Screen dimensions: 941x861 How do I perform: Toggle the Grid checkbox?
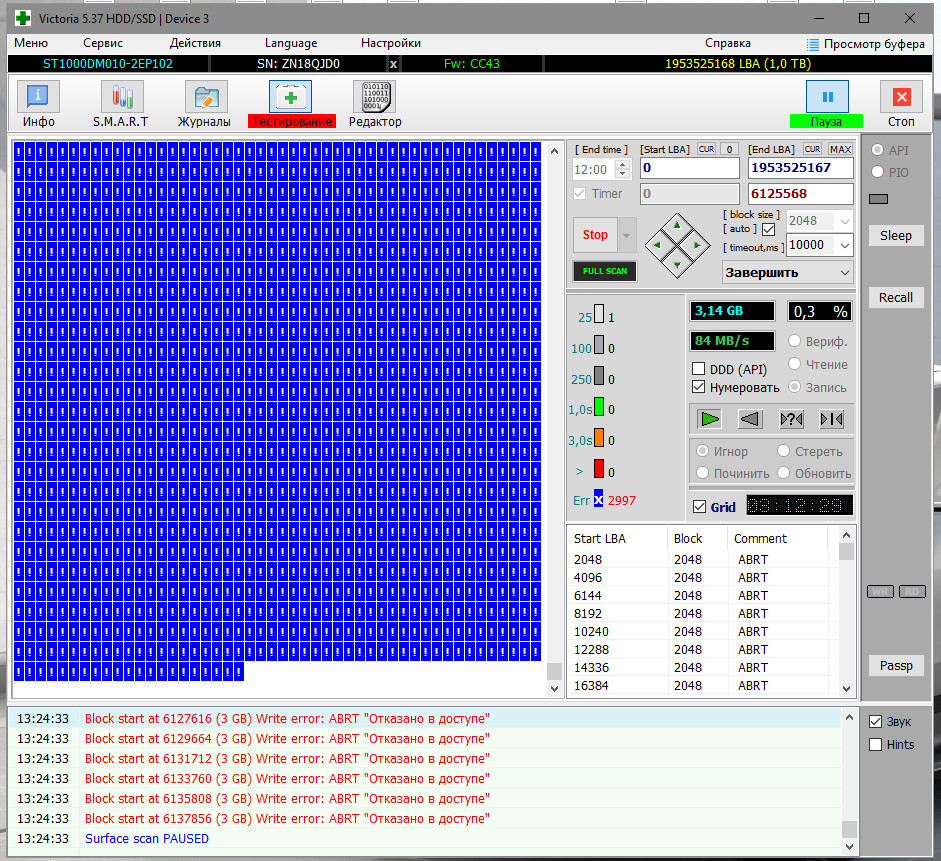[699, 507]
